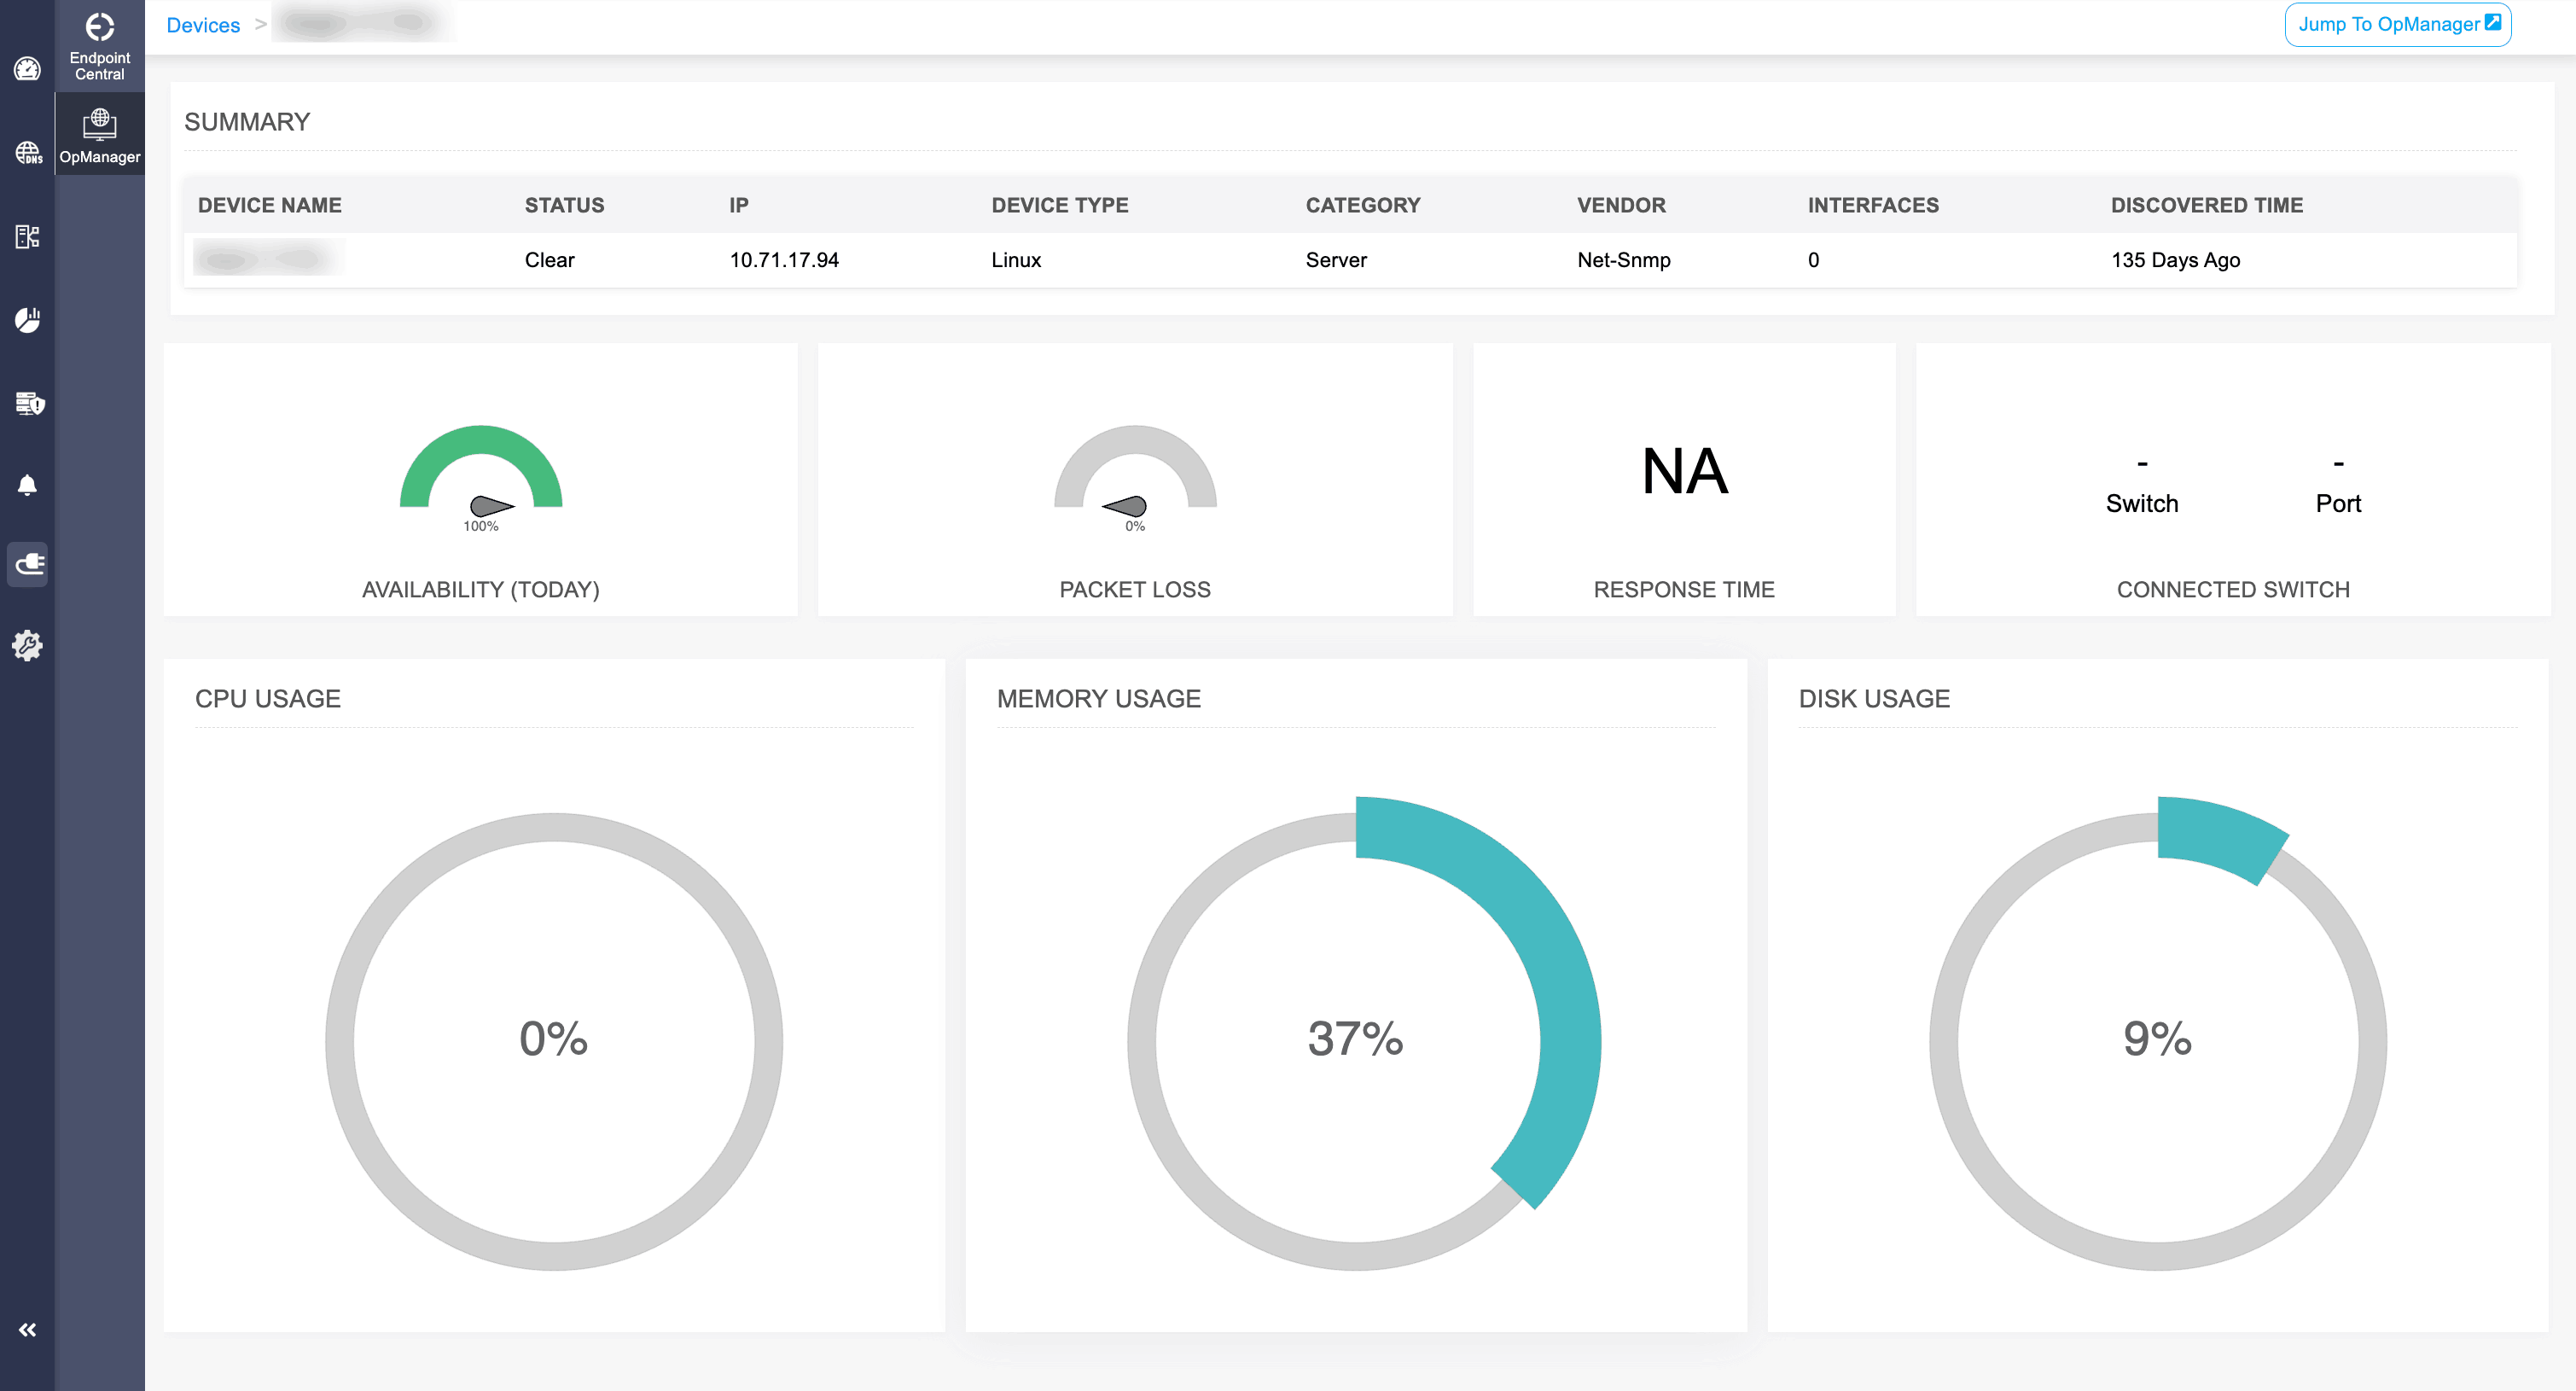Select the integrations plug icon
Viewport: 2576px width, 1391px height.
point(27,564)
